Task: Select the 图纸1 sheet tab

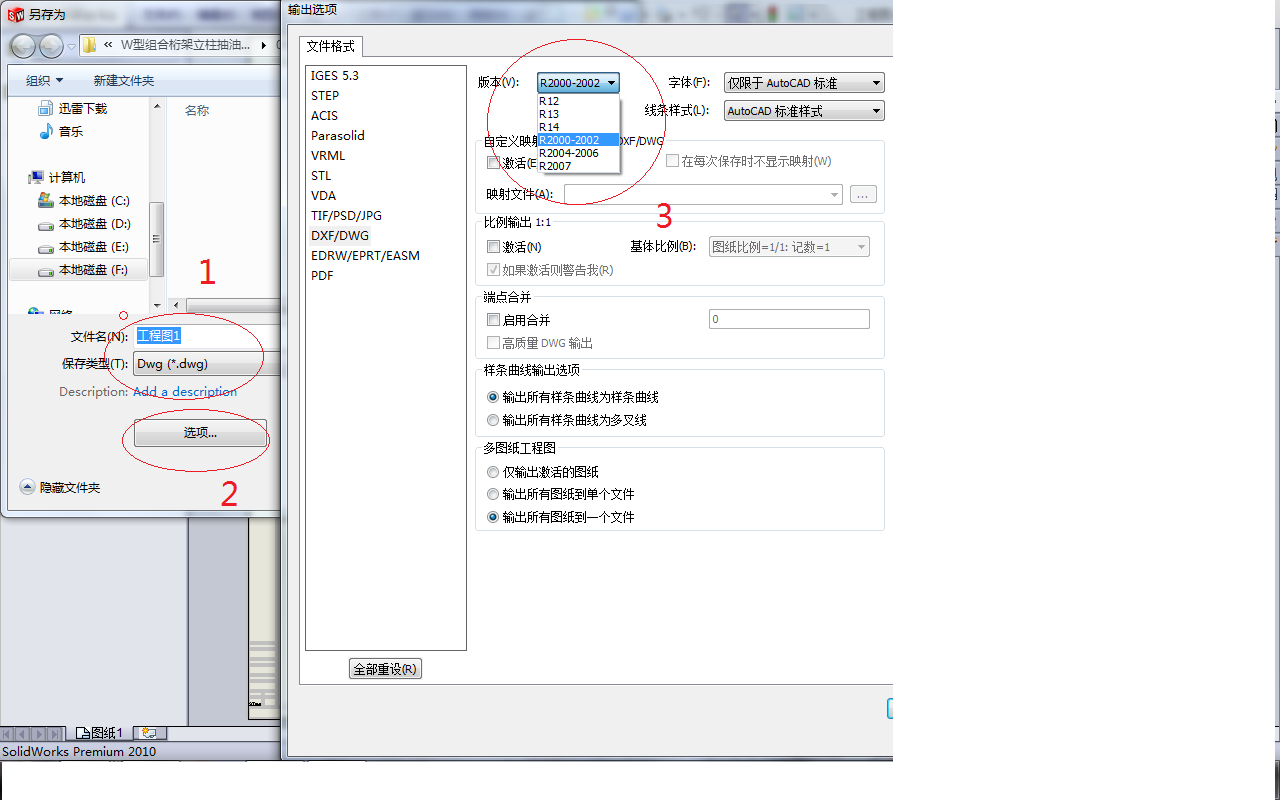Action: [x=100, y=733]
